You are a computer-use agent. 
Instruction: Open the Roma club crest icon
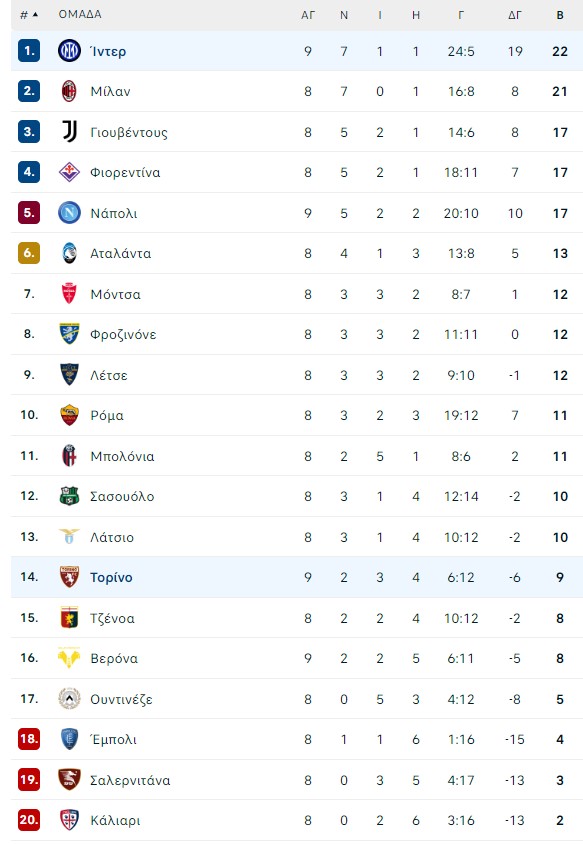[x=69, y=415]
